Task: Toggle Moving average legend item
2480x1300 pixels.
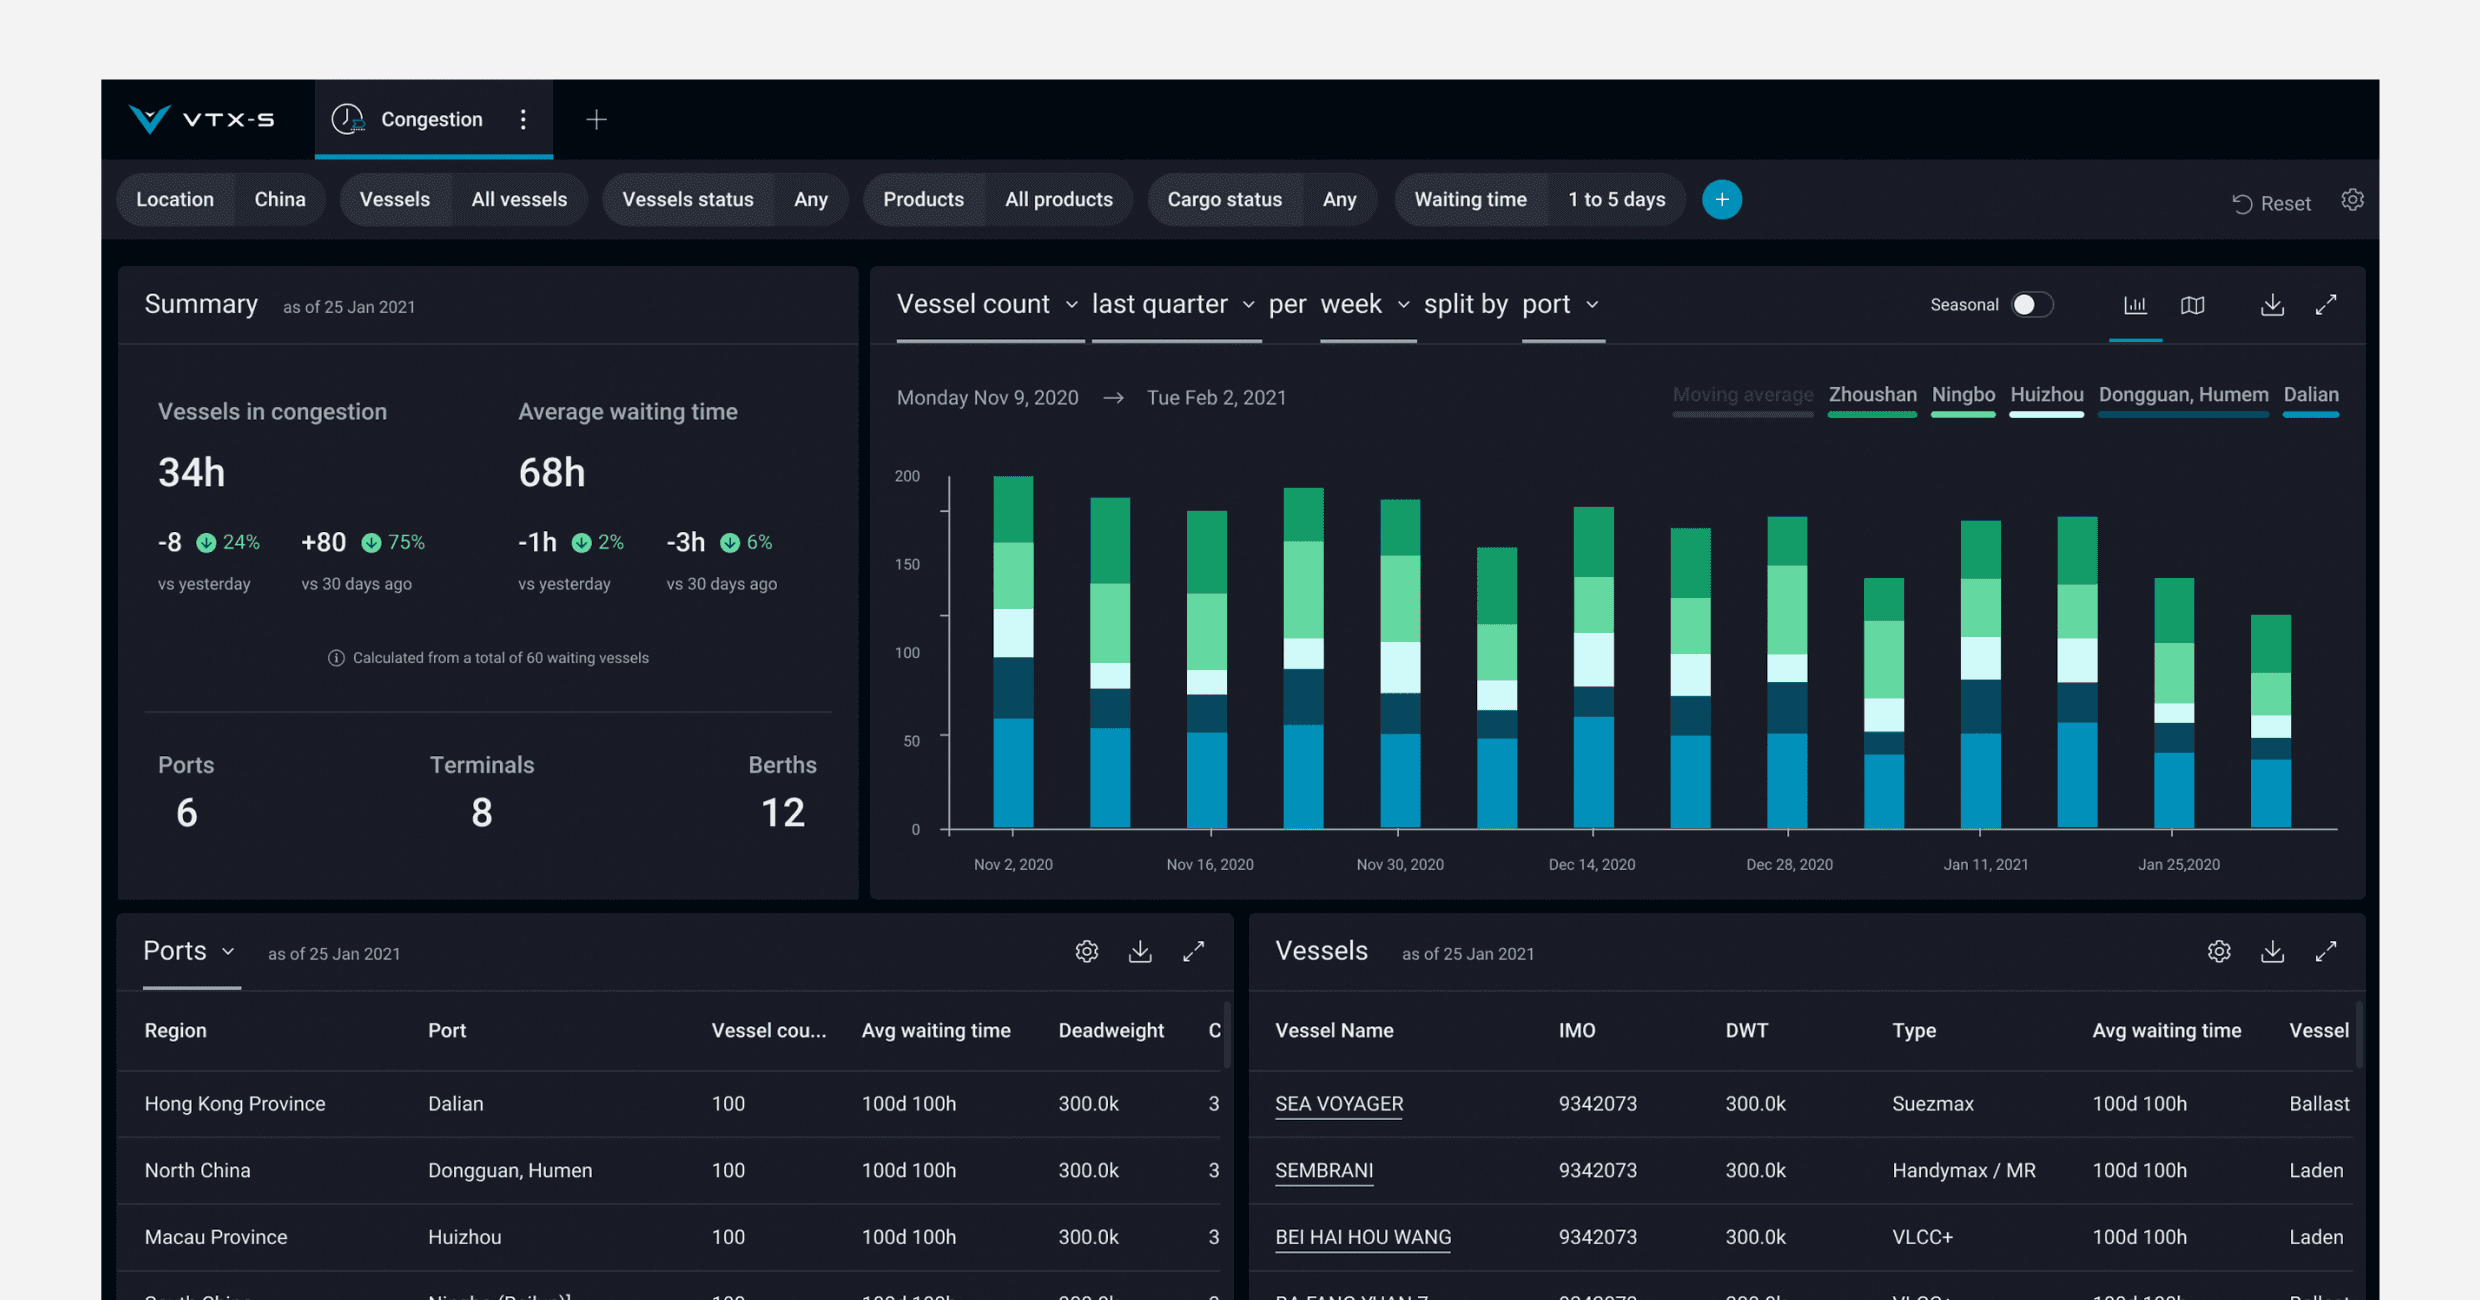Action: pos(1742,395)
